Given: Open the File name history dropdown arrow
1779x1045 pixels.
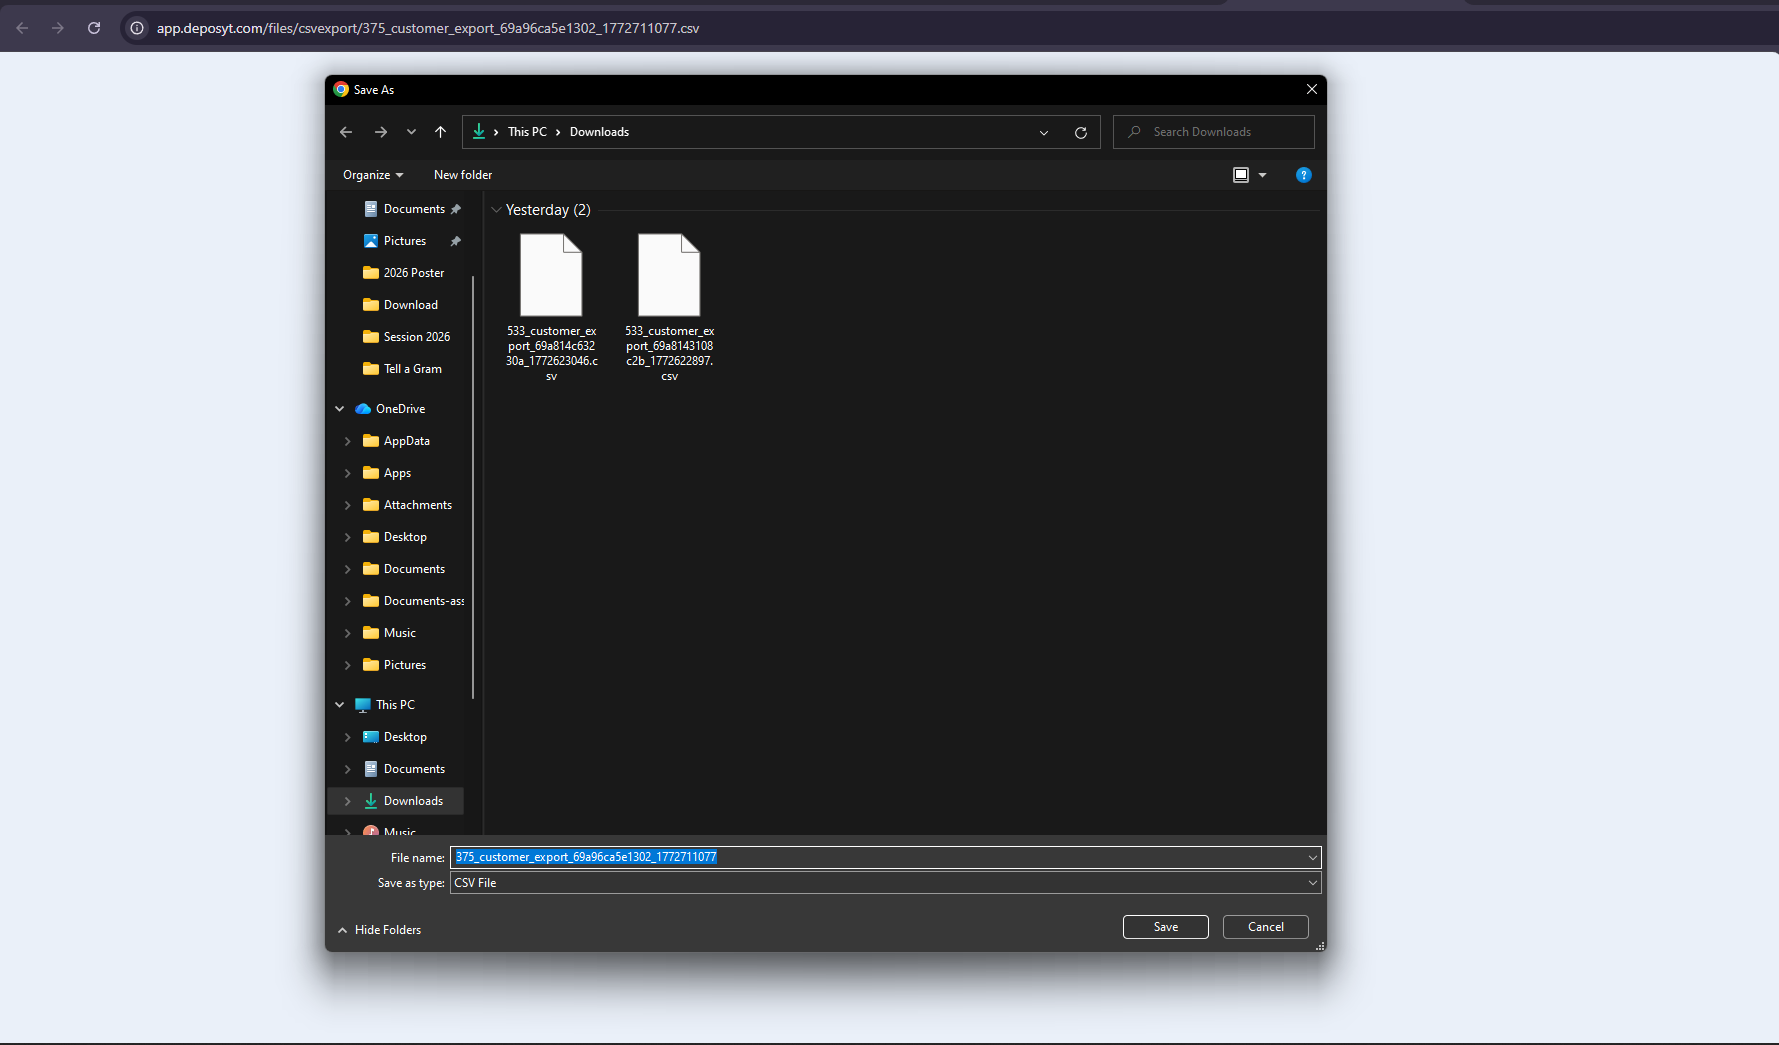Looking at the screenshot, I should click(1312, 857).
